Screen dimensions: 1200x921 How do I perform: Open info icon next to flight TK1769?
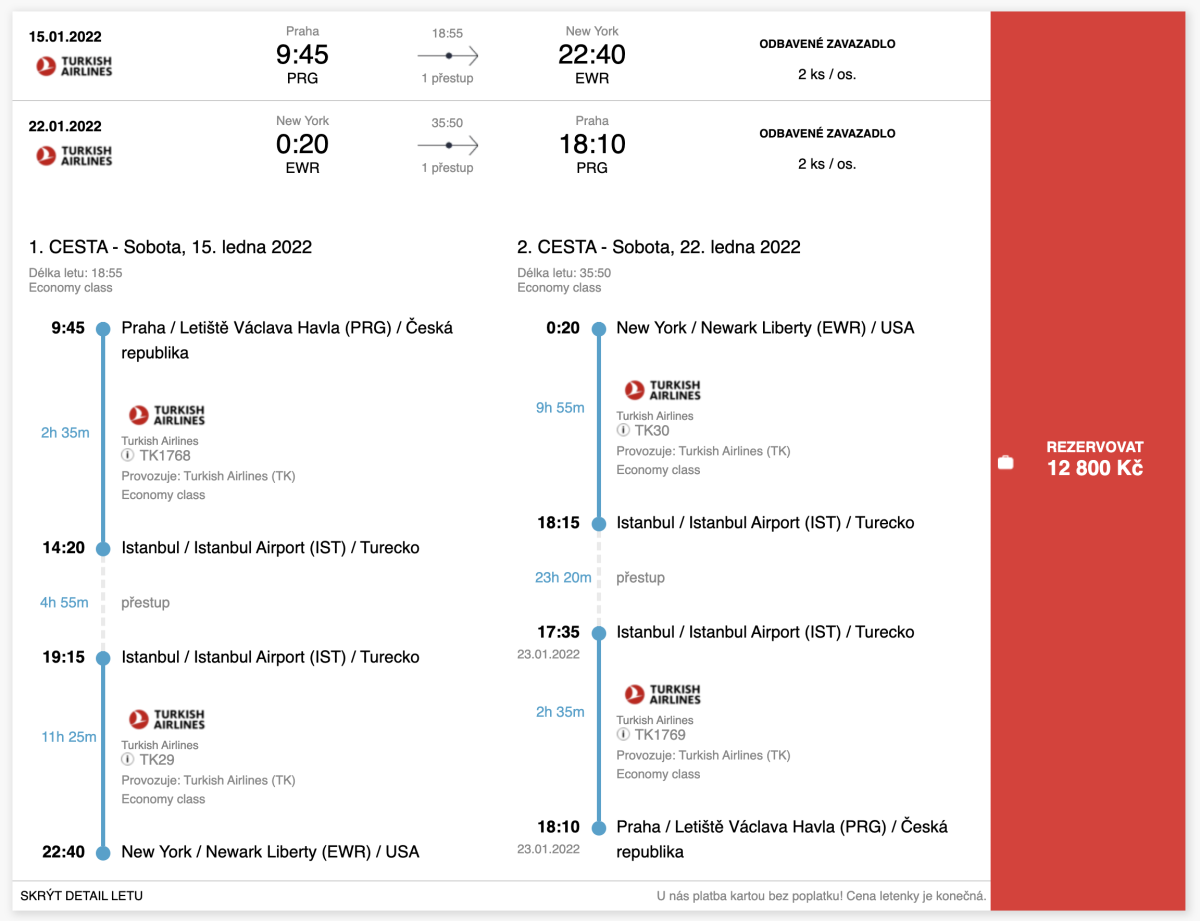pos(624,735)
